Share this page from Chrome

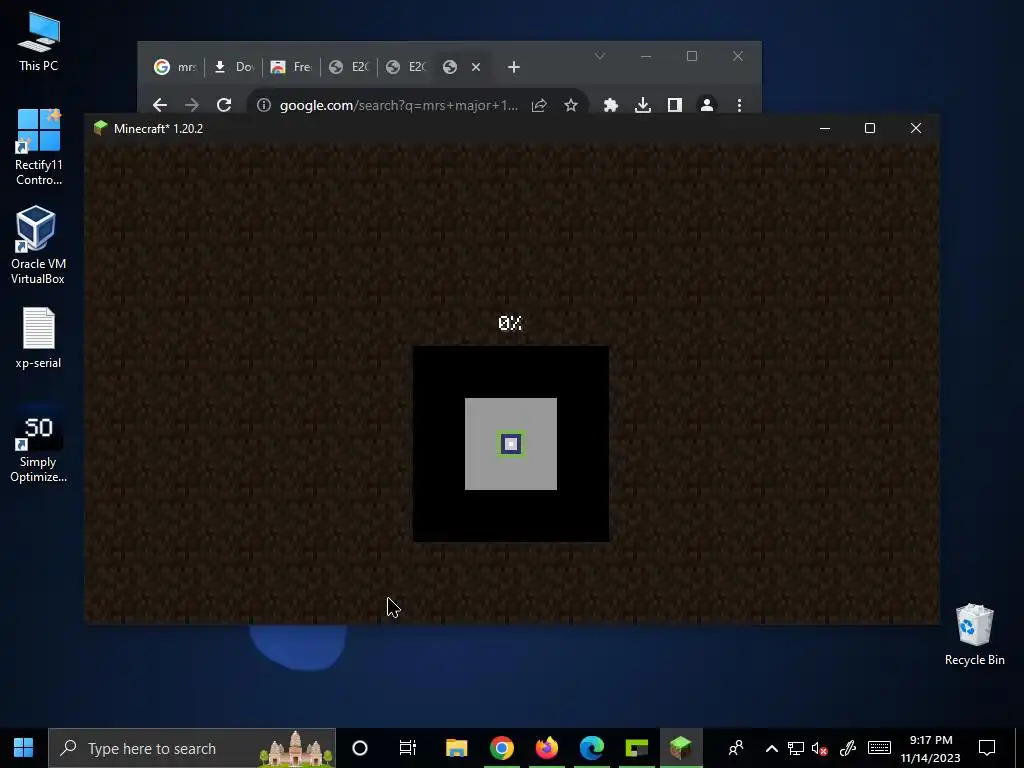click(539, 105)
